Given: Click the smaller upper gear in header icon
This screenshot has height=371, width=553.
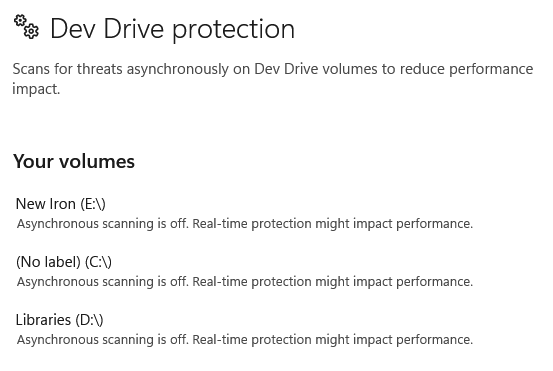Looking at the screenshot, I should (x=20, y=20).
